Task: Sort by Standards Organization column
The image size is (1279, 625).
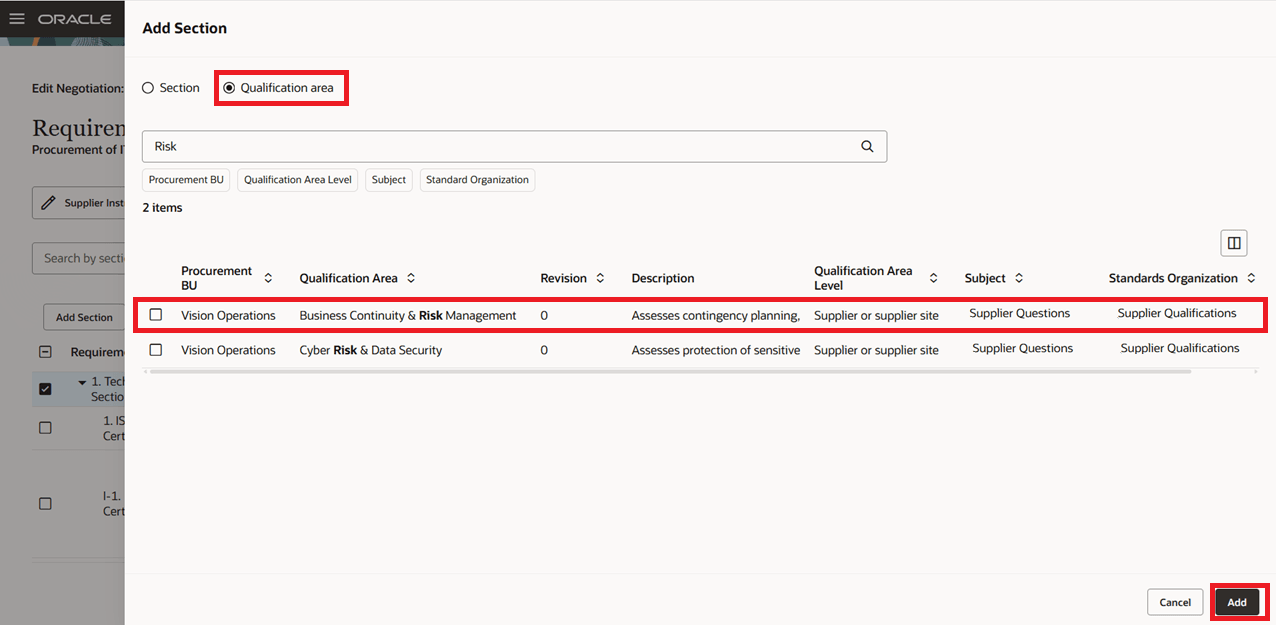Action: point(1251,278)
